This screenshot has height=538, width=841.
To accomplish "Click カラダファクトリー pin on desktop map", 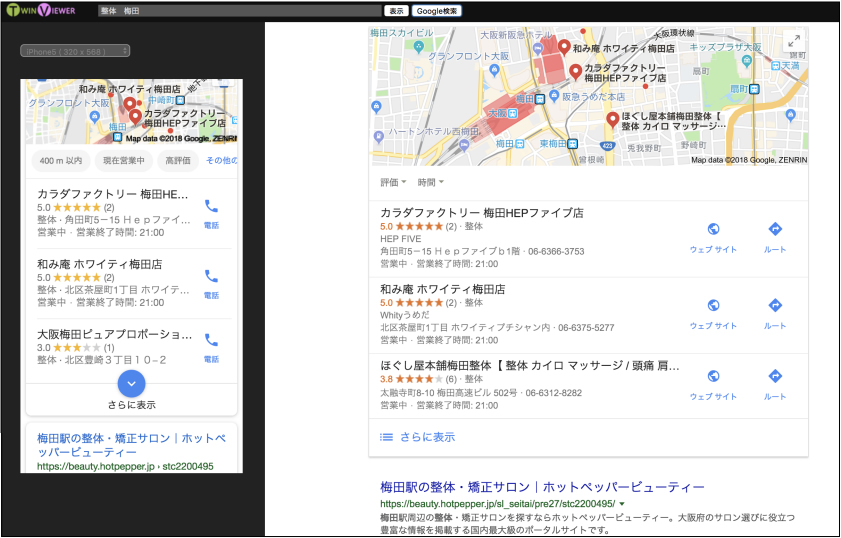I will [576, 72].
